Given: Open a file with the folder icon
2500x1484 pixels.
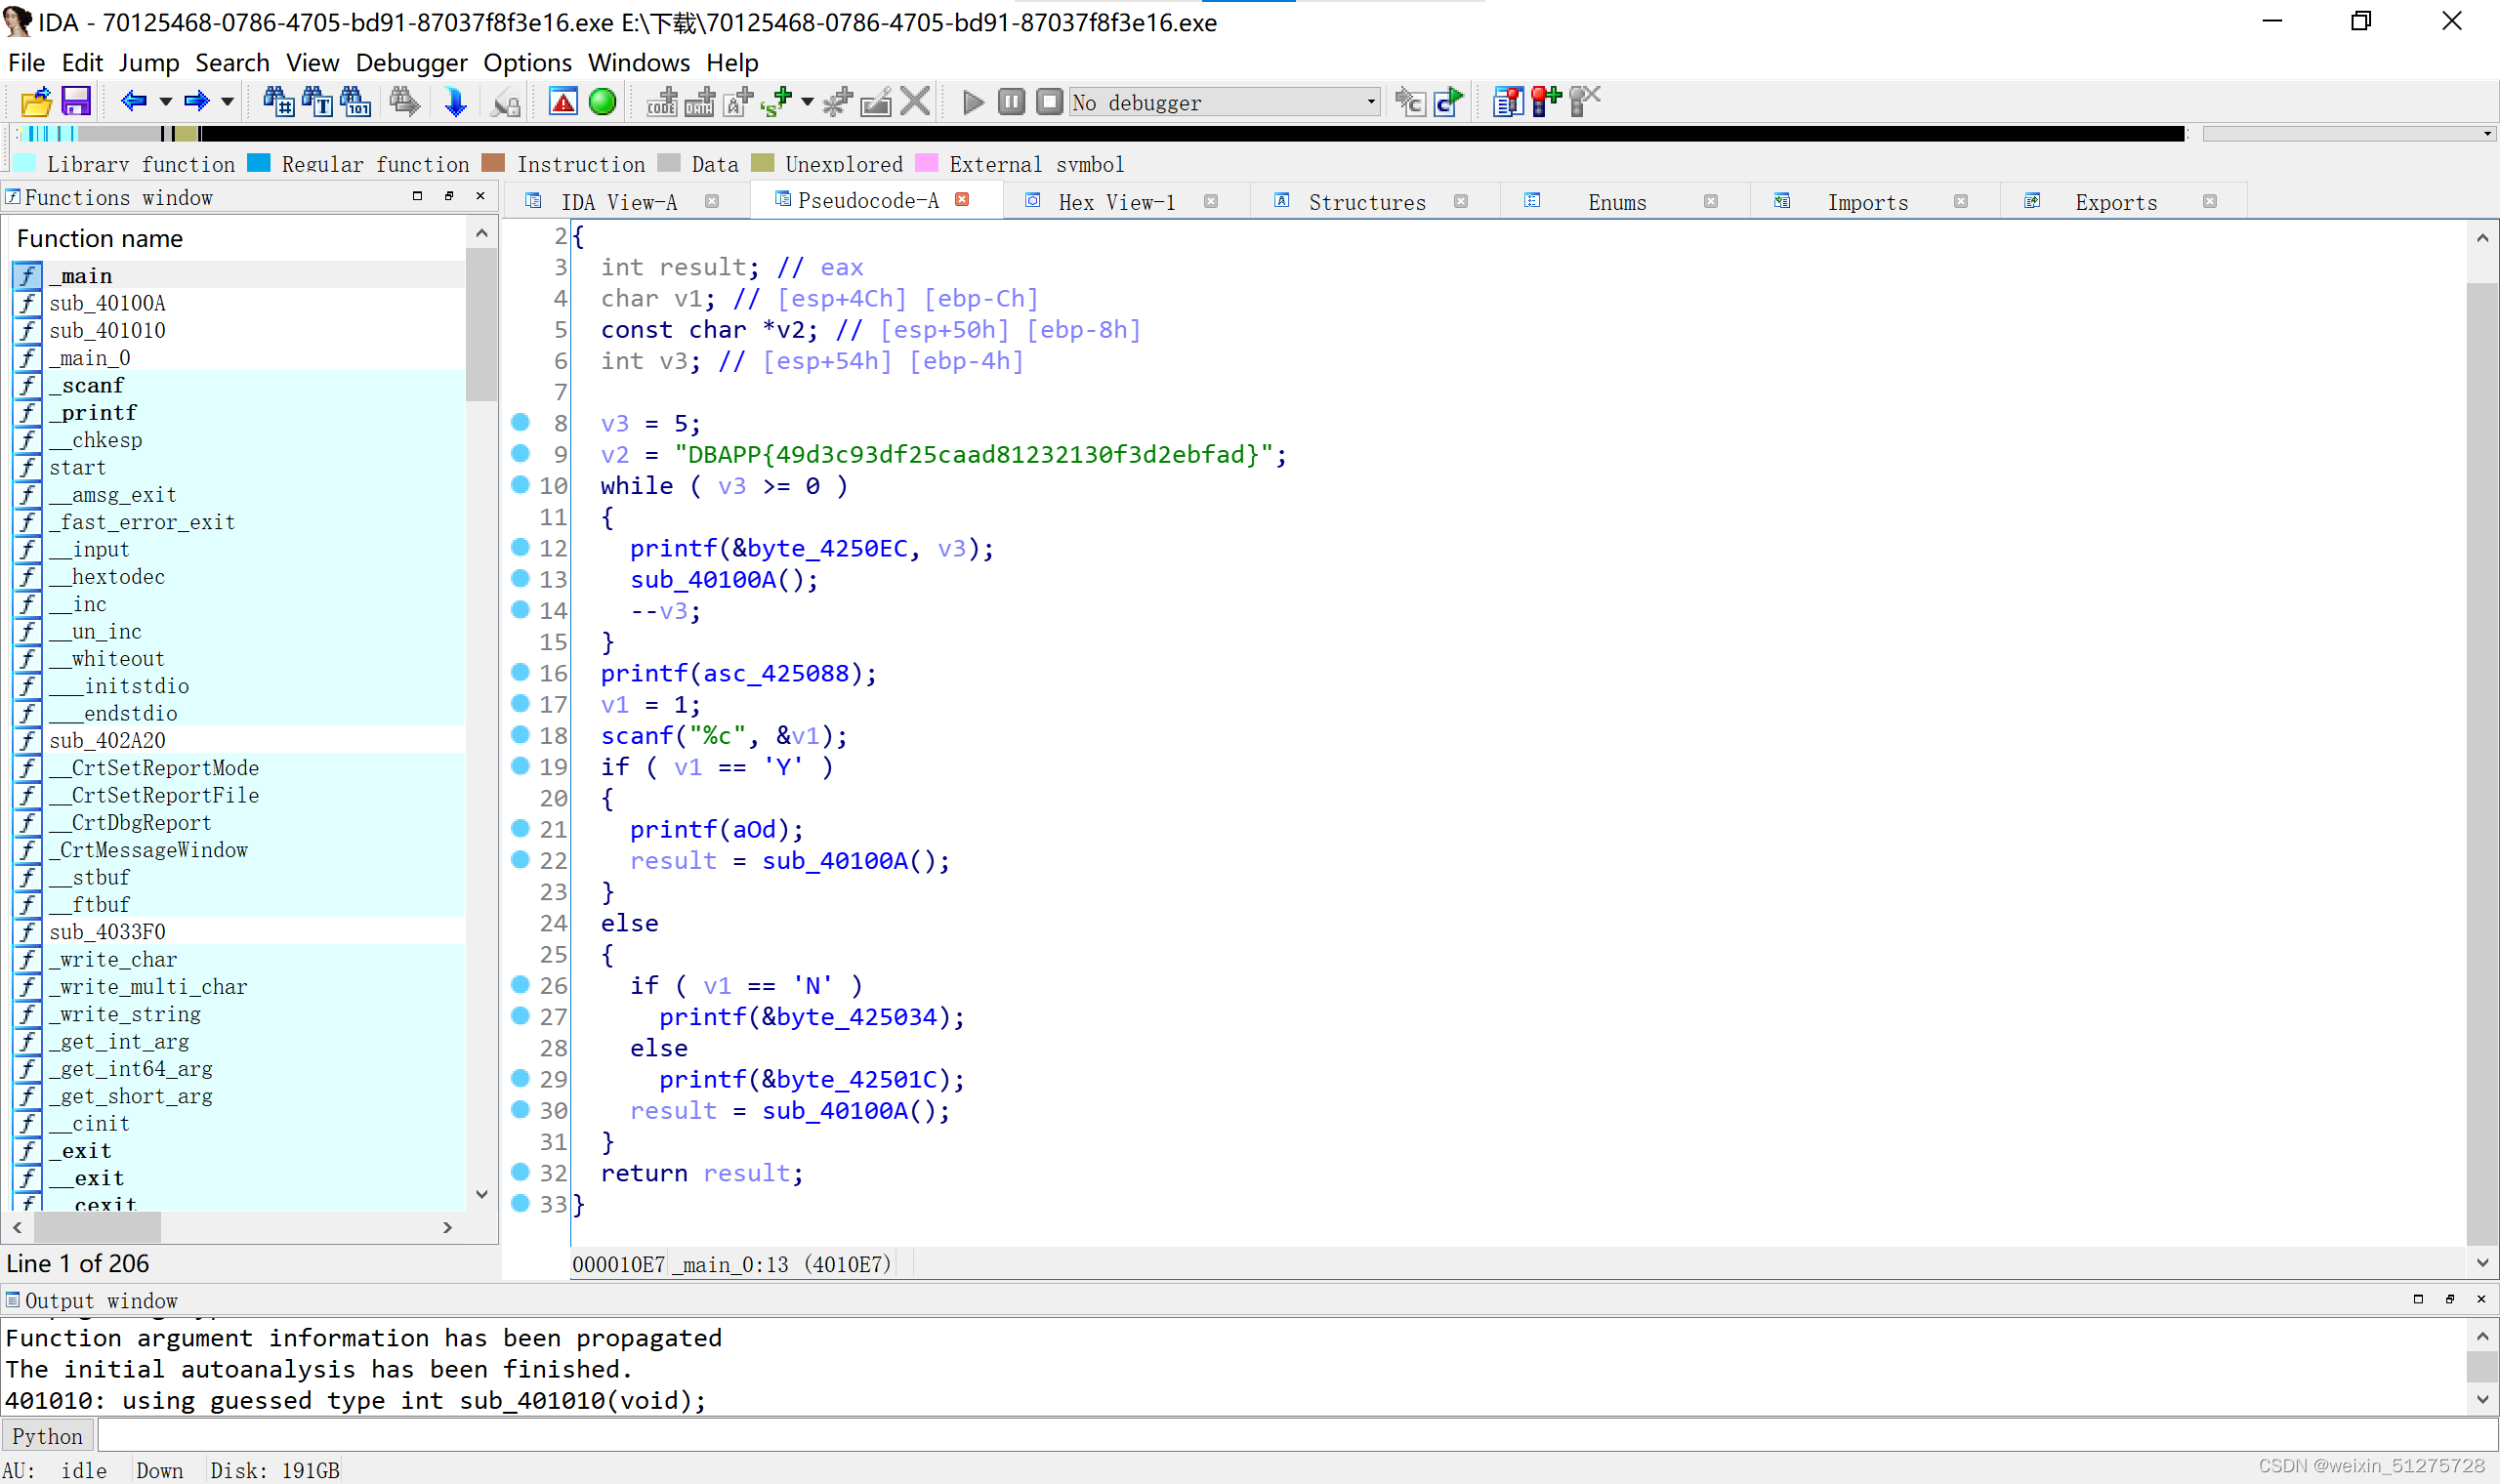Looking at the screenshot, I should click(35, 102).
